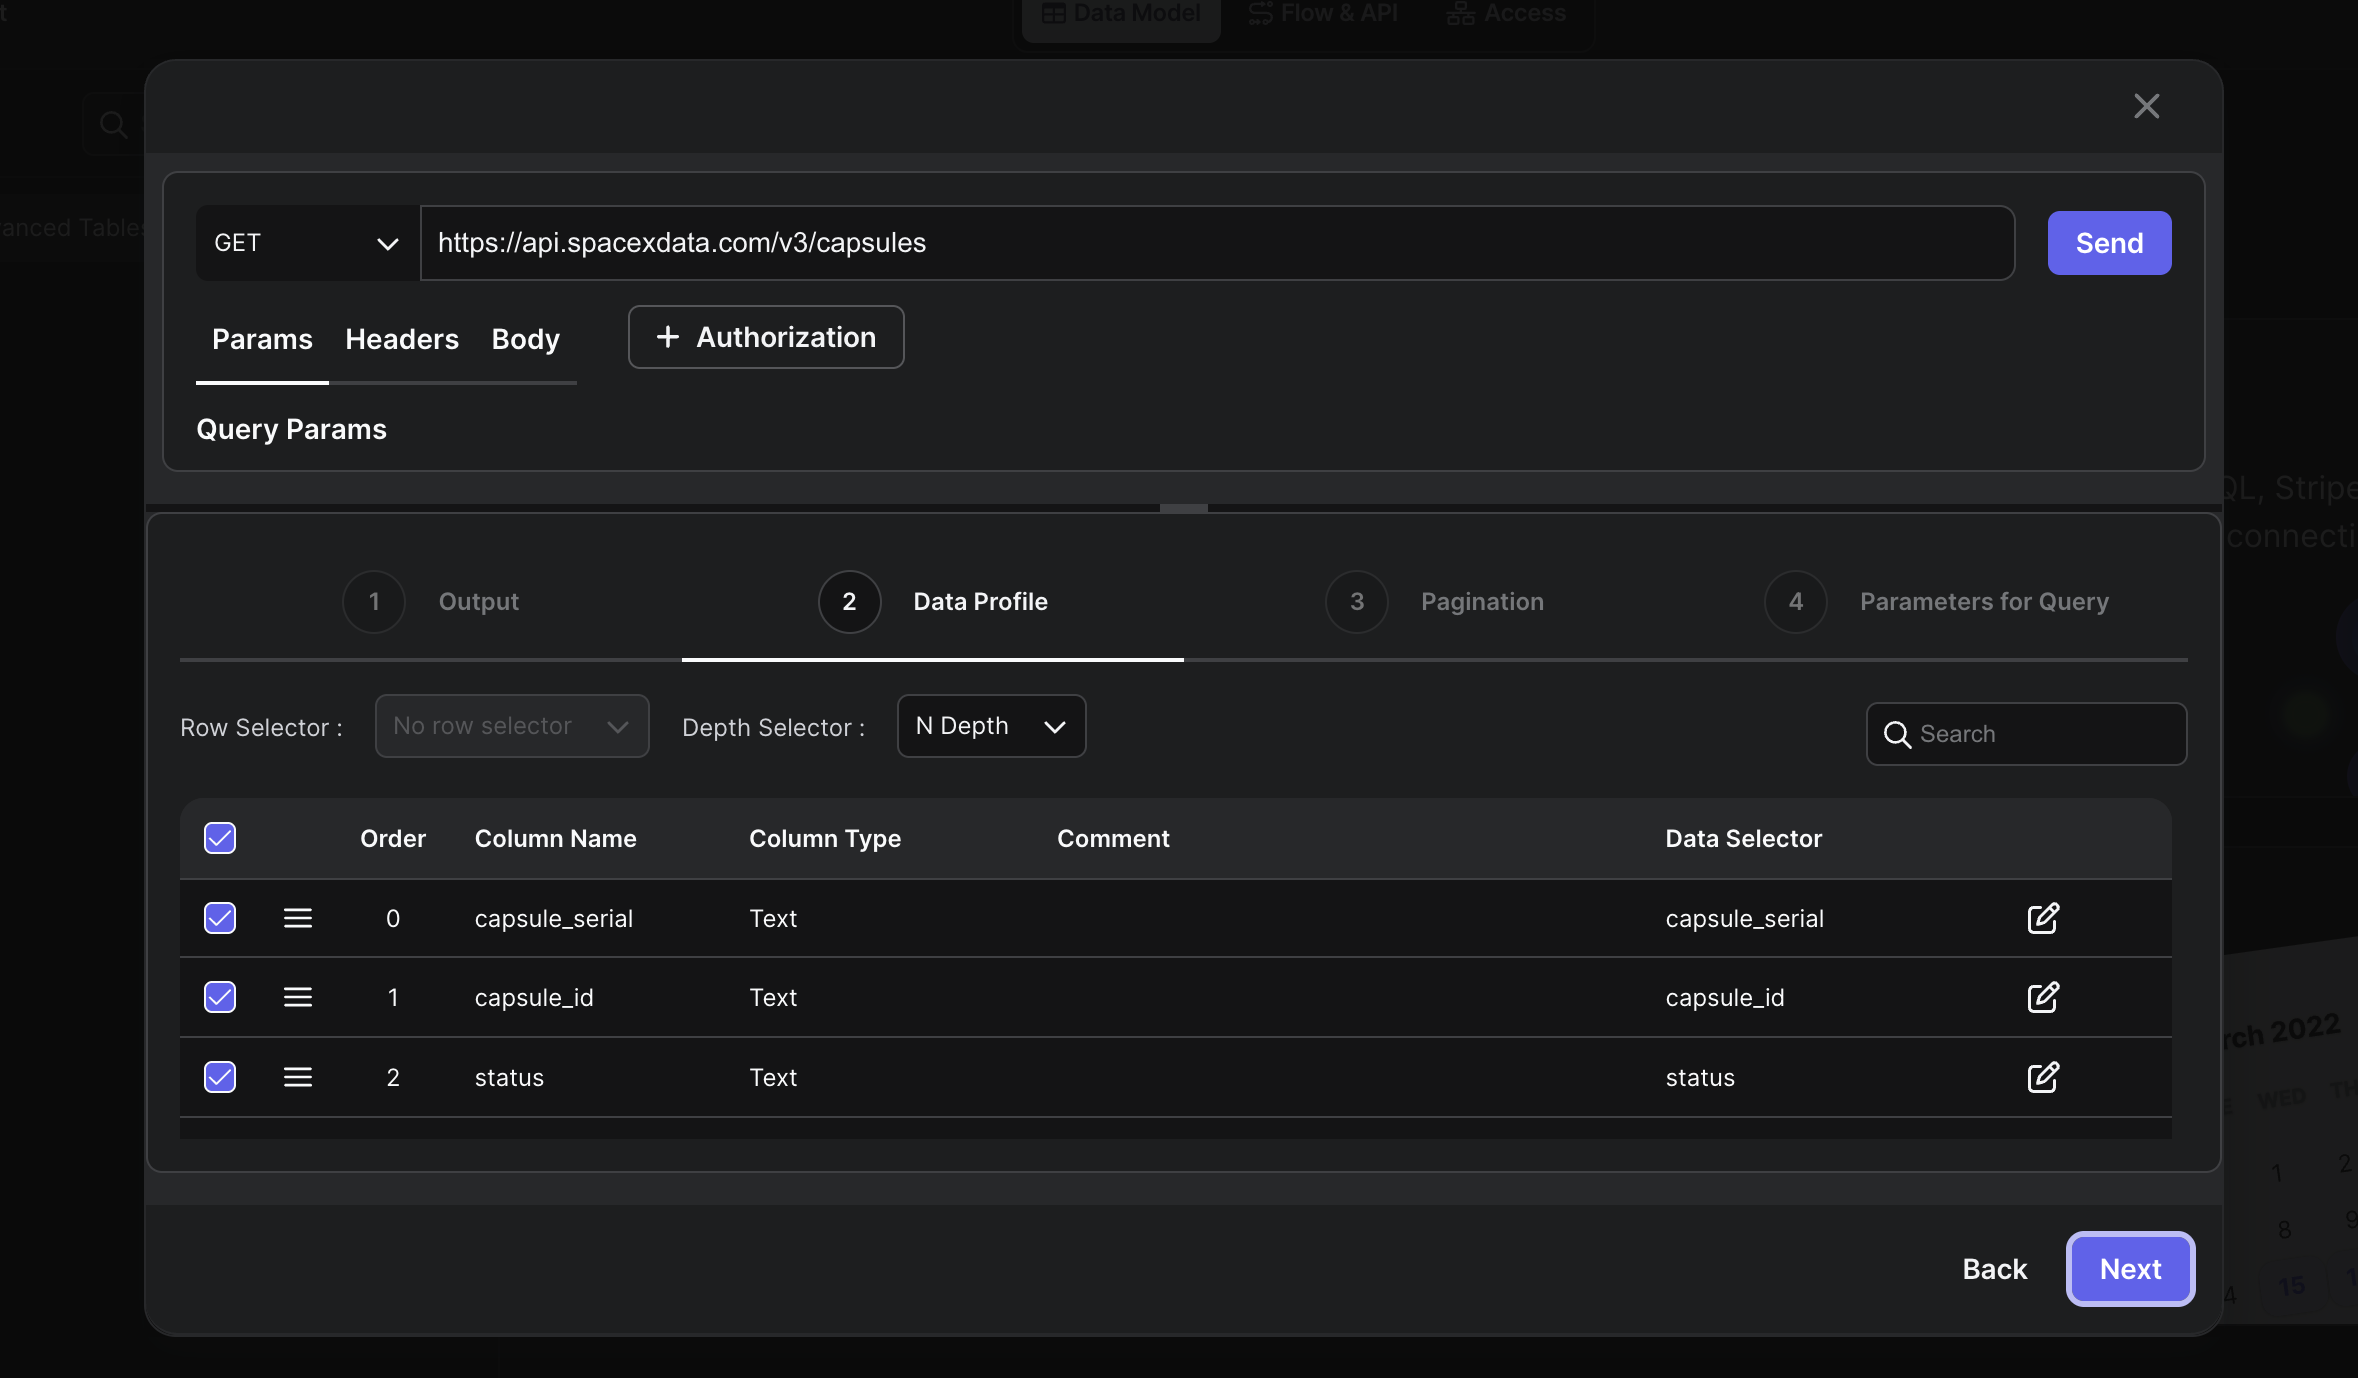Select step 2 Data Profile
The width and height of the screenshot is (2358, 1378).
[x=933, y=601]
